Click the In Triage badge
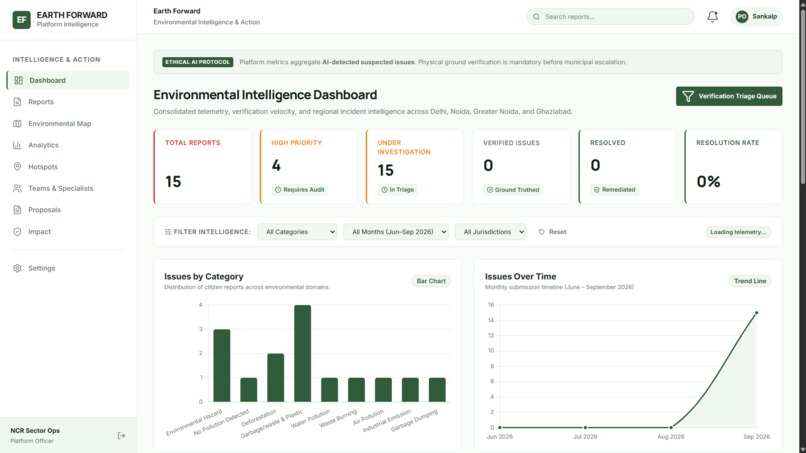The height and width of the screenshot is (453, 806). (x=397, y=190)
